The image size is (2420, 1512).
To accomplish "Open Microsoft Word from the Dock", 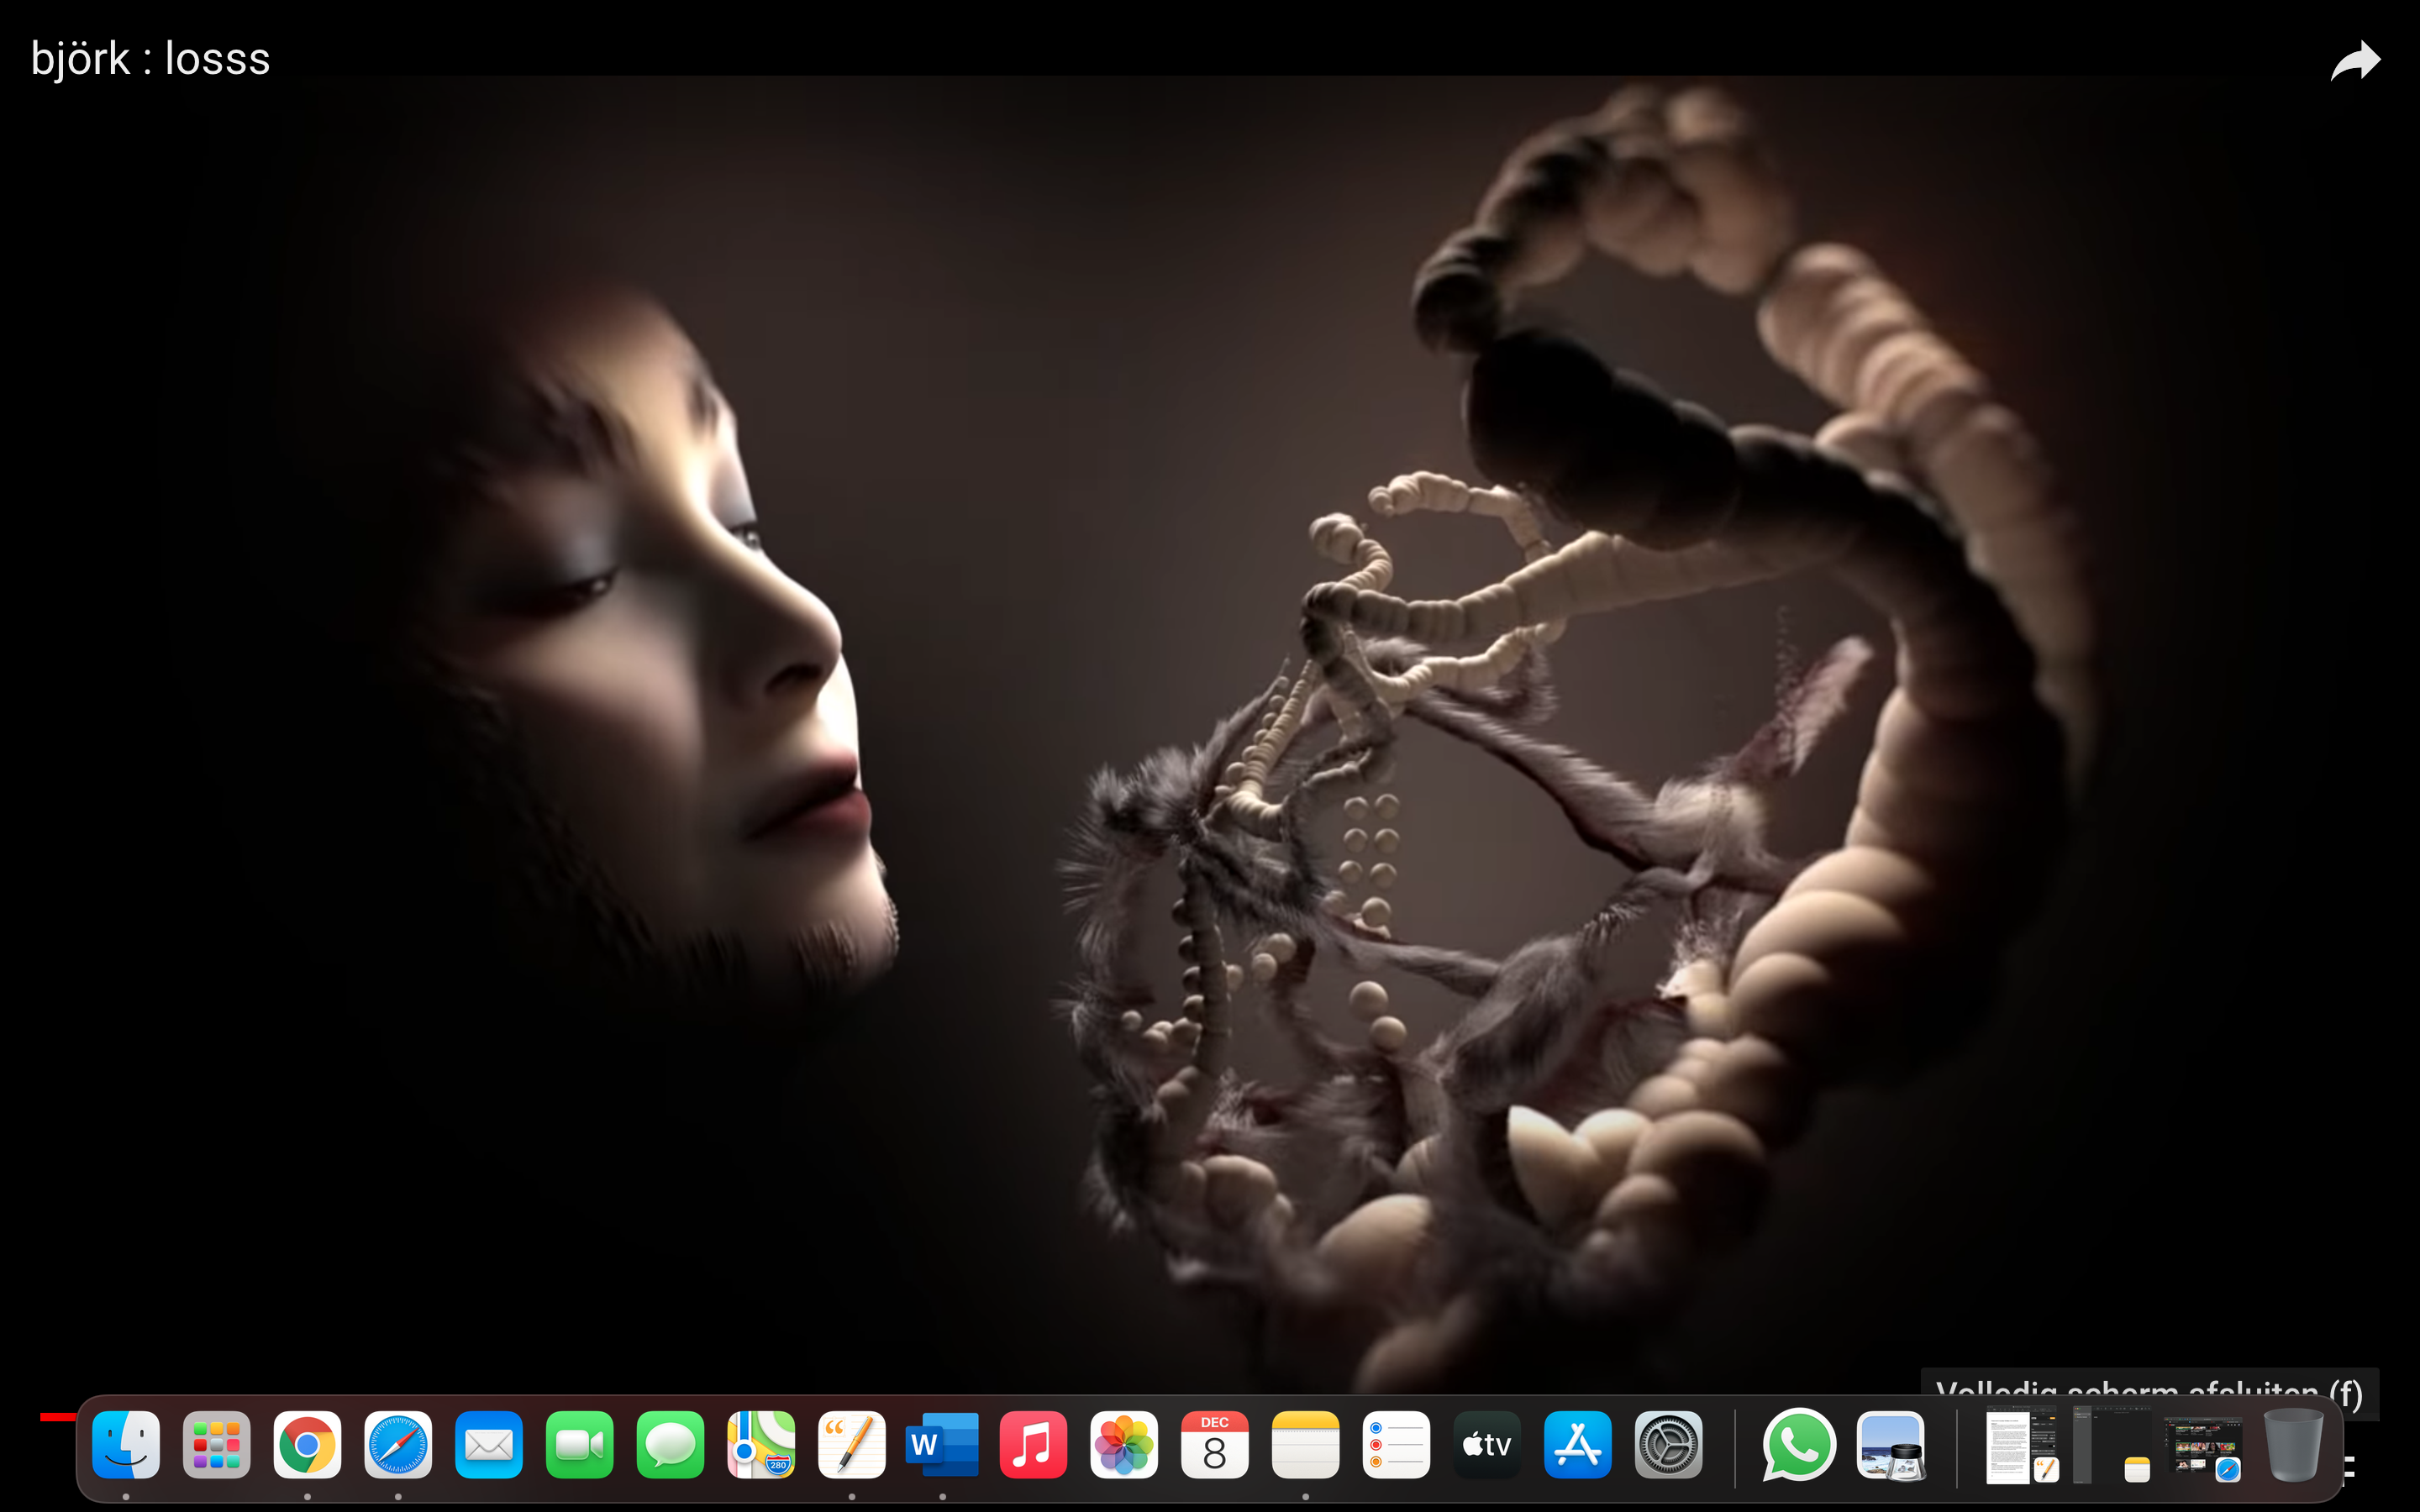I will click(x=942, y=1444).
